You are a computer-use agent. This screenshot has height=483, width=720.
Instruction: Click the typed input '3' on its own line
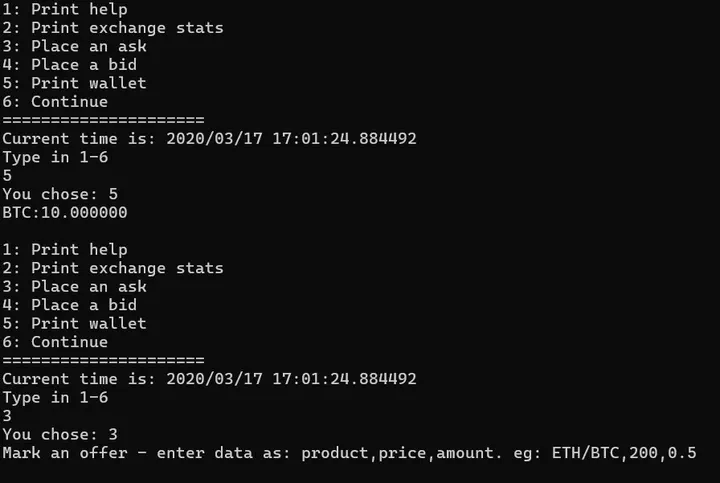tap(7, 416)
